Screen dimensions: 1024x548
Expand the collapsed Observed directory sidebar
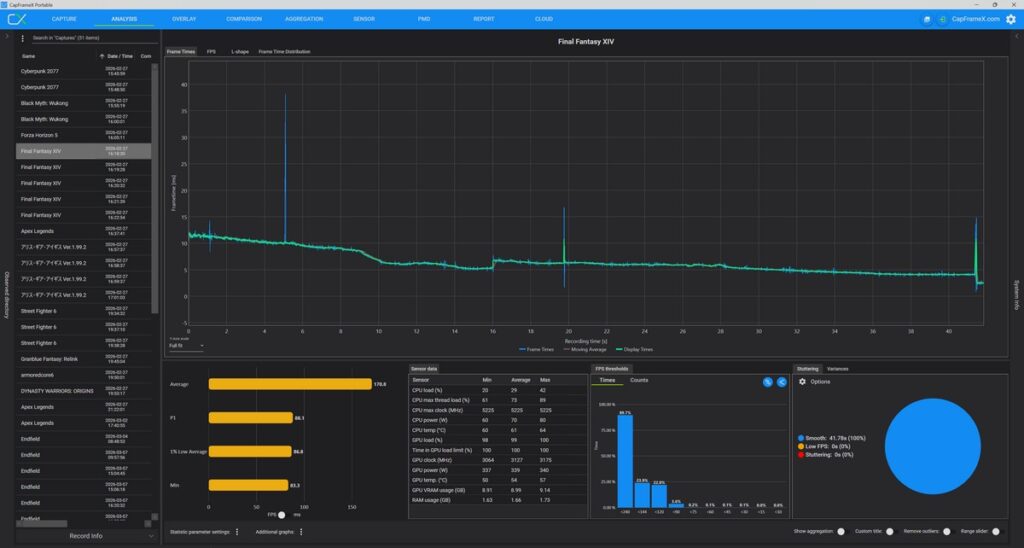click(x=7, y=293)
